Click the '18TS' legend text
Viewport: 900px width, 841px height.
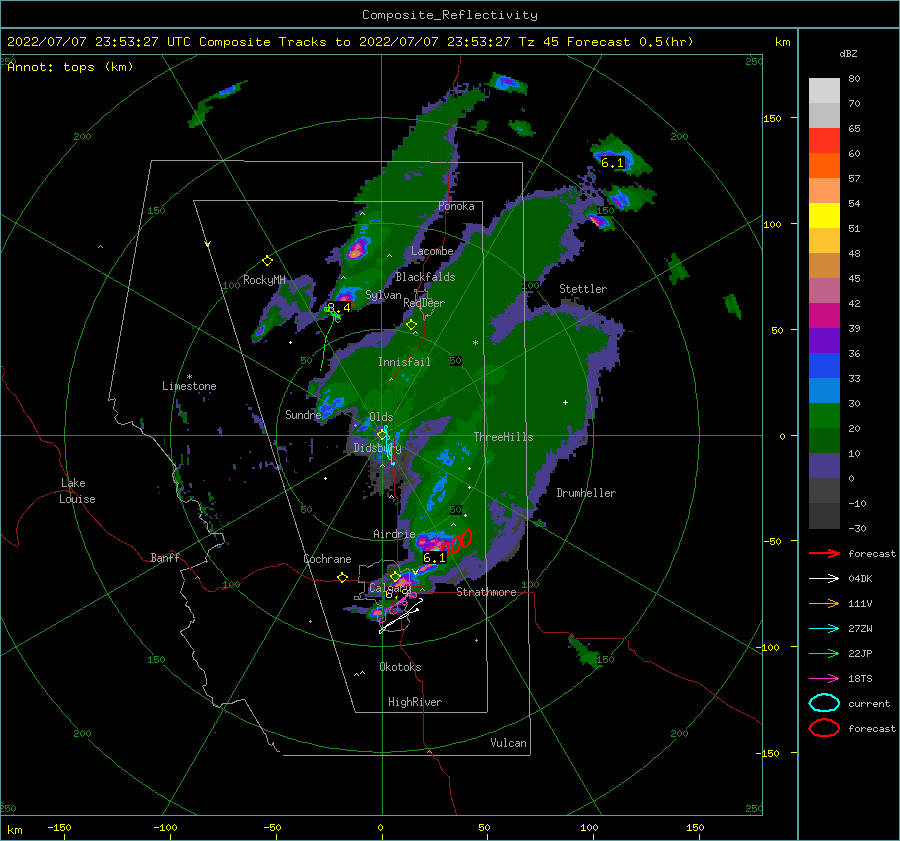860,679
